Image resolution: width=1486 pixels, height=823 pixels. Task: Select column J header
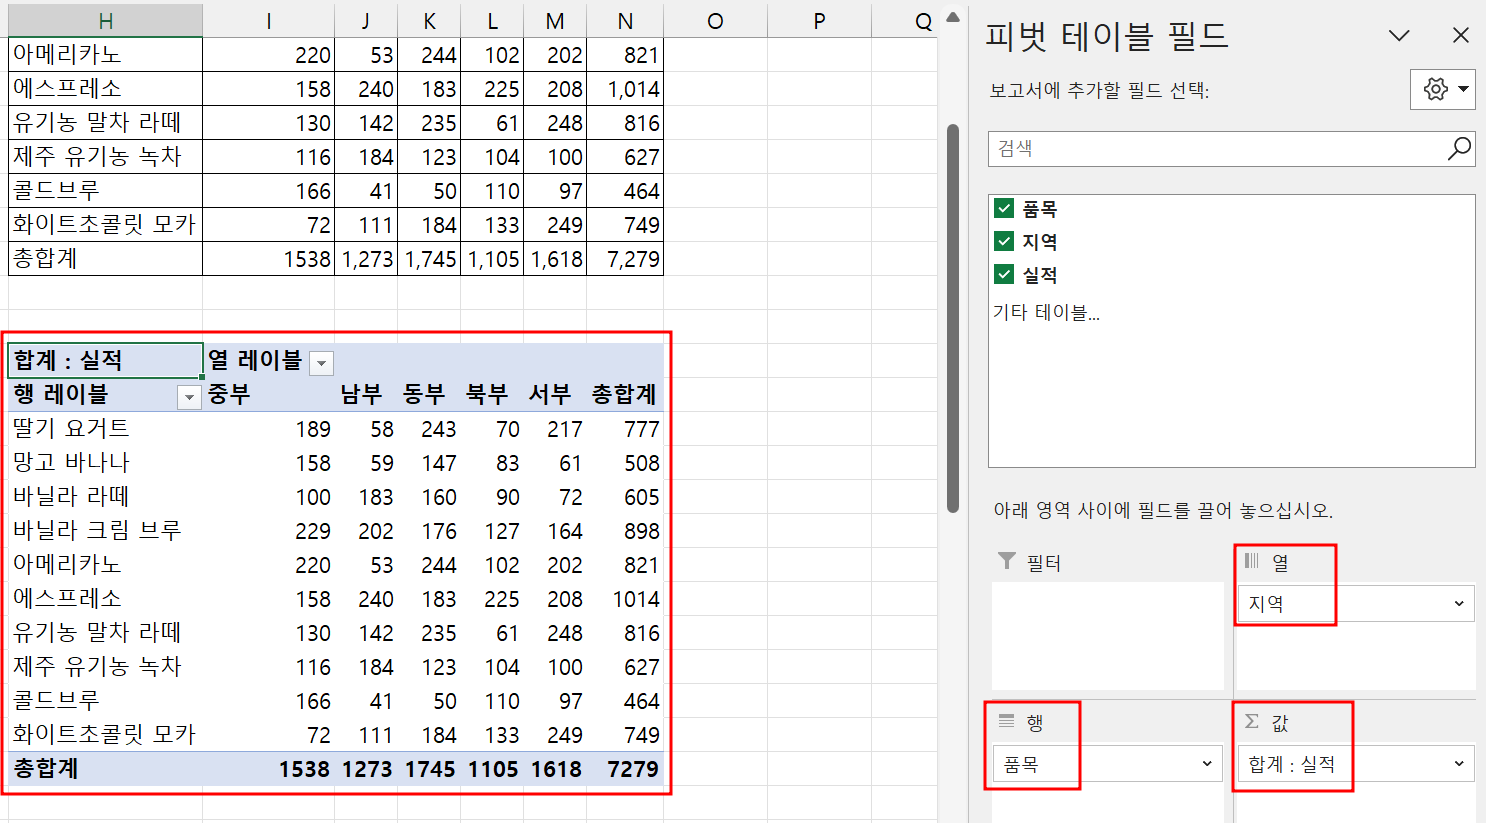(365, 21)
